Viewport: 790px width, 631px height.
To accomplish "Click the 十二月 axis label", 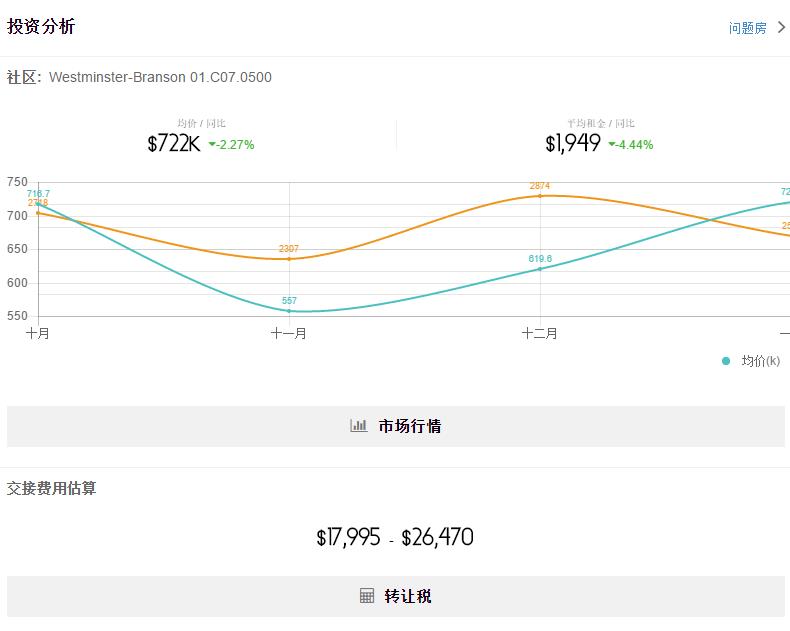I will (540, 334).
